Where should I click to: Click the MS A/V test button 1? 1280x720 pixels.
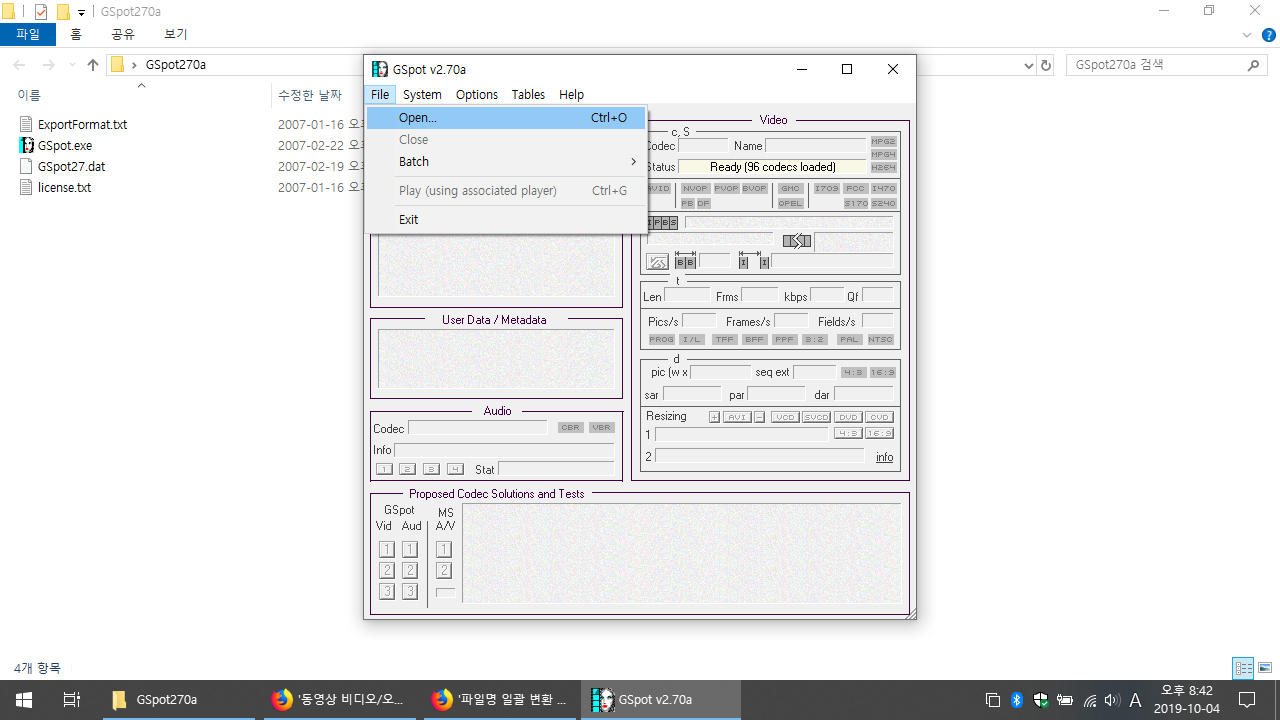pos(444,549)
